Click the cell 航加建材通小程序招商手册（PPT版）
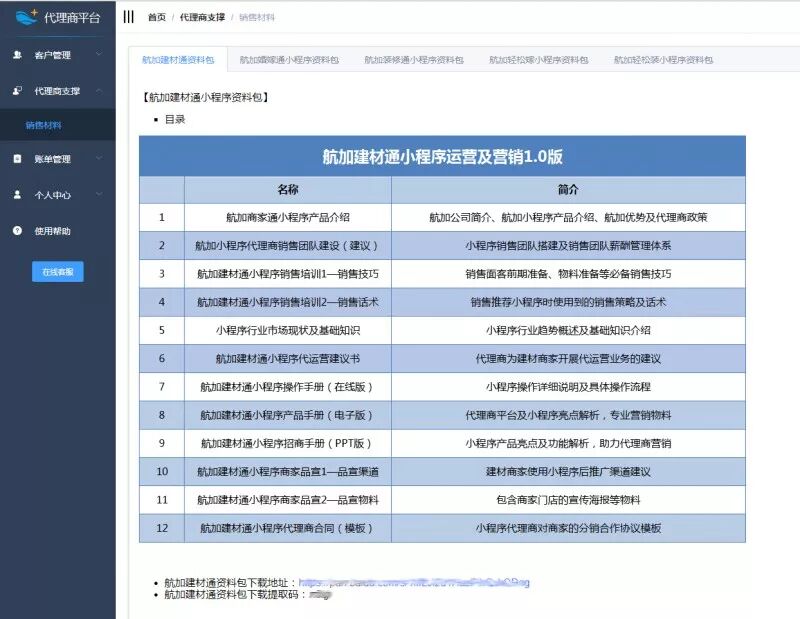The height and width of the screenshot is (619, 800). [x=288, y=443]
